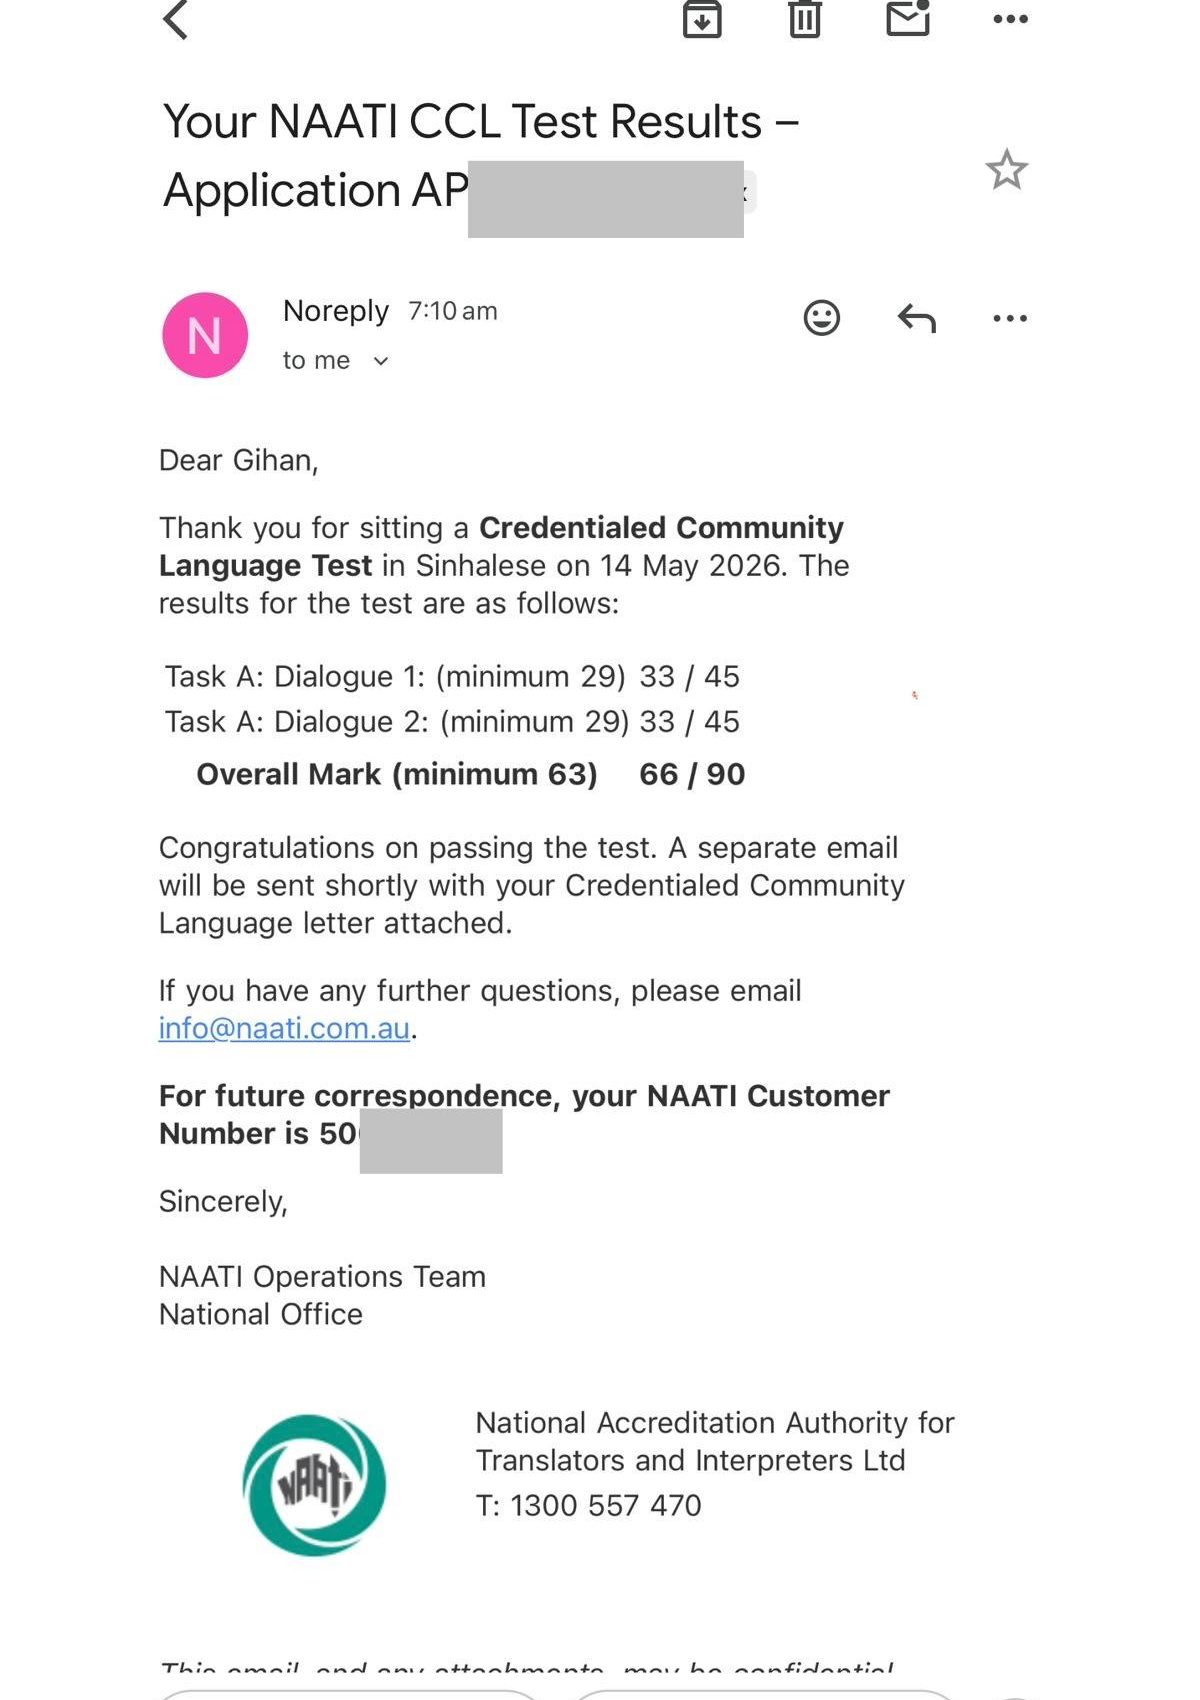
Task: Tap the 7:10 am timestamp
Action: pos(452,311)
